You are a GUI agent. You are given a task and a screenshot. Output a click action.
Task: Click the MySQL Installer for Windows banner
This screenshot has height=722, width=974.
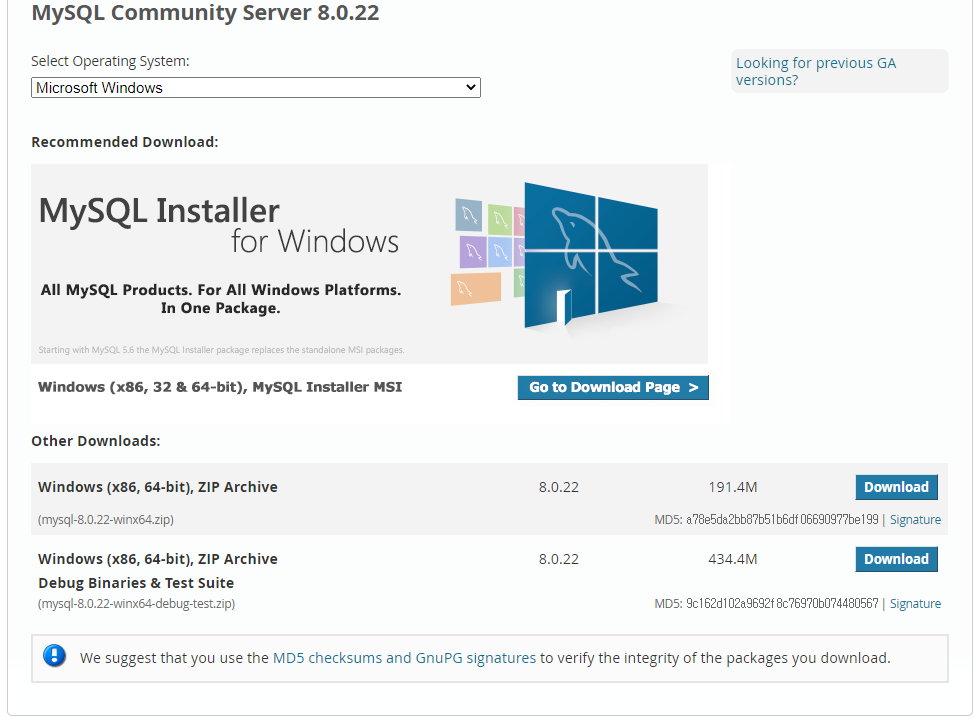tap(369, 263)
